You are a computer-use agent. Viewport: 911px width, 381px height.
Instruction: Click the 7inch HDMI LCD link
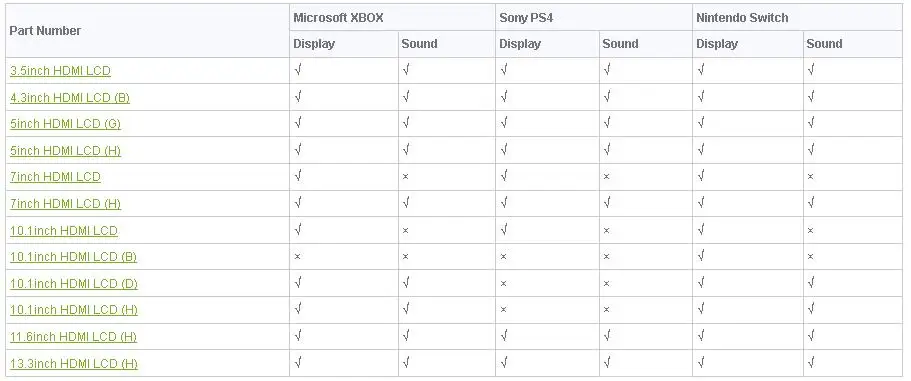point(55,177)
